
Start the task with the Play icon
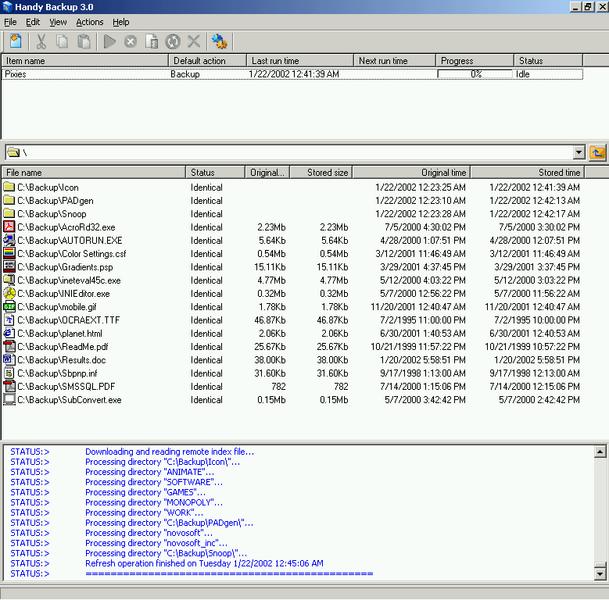[x=110, y=41]
